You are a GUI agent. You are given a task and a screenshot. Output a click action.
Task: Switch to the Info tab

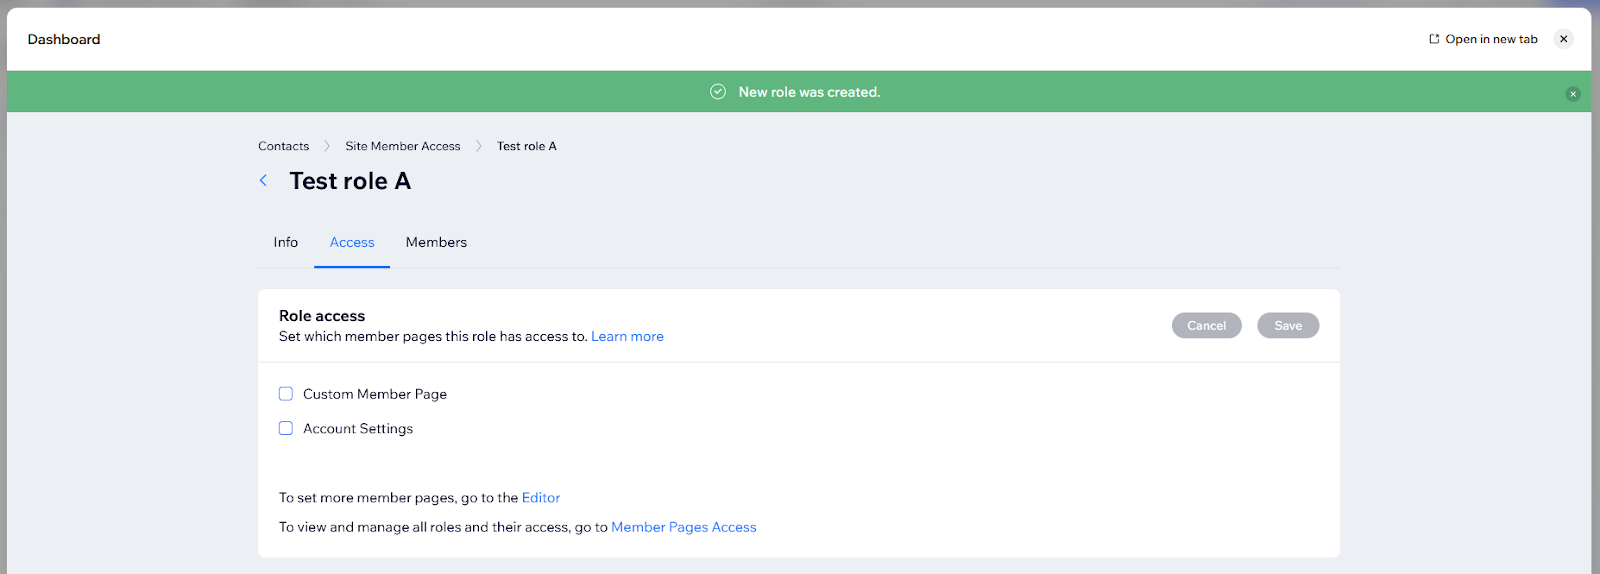286,243
